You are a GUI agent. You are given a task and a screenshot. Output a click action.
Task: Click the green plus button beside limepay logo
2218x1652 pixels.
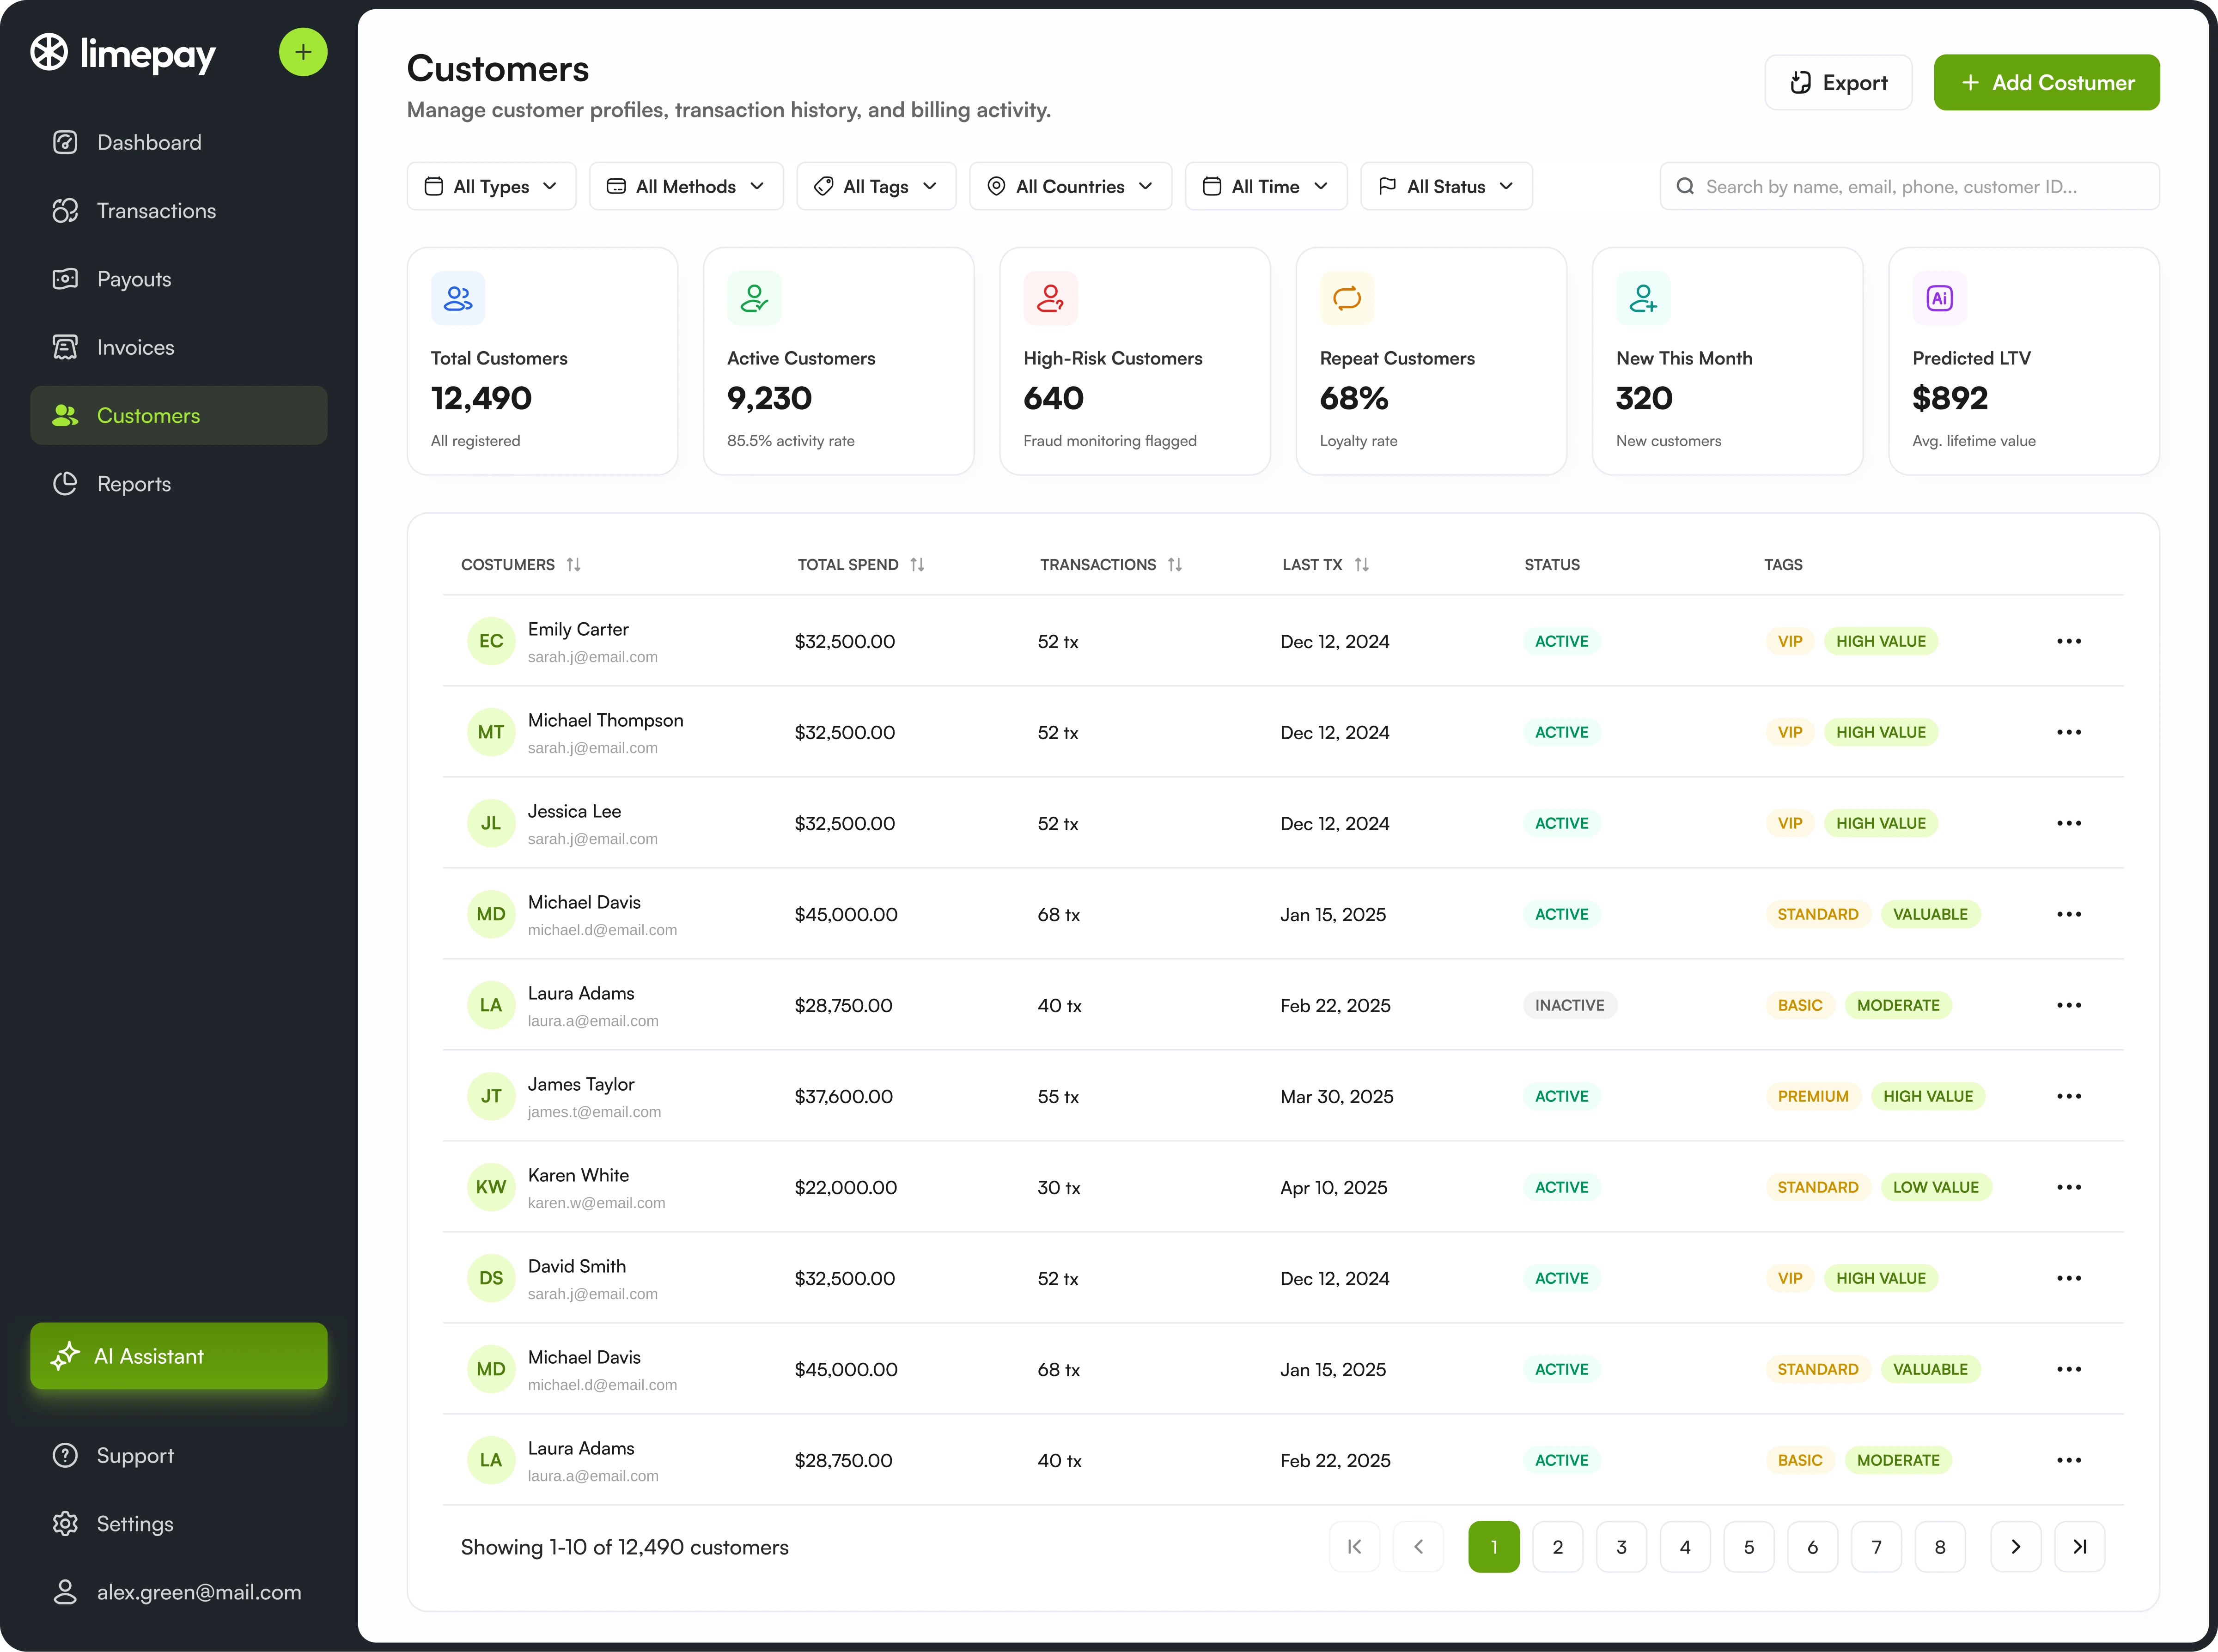pyautogui.click(x=303, y=52)
